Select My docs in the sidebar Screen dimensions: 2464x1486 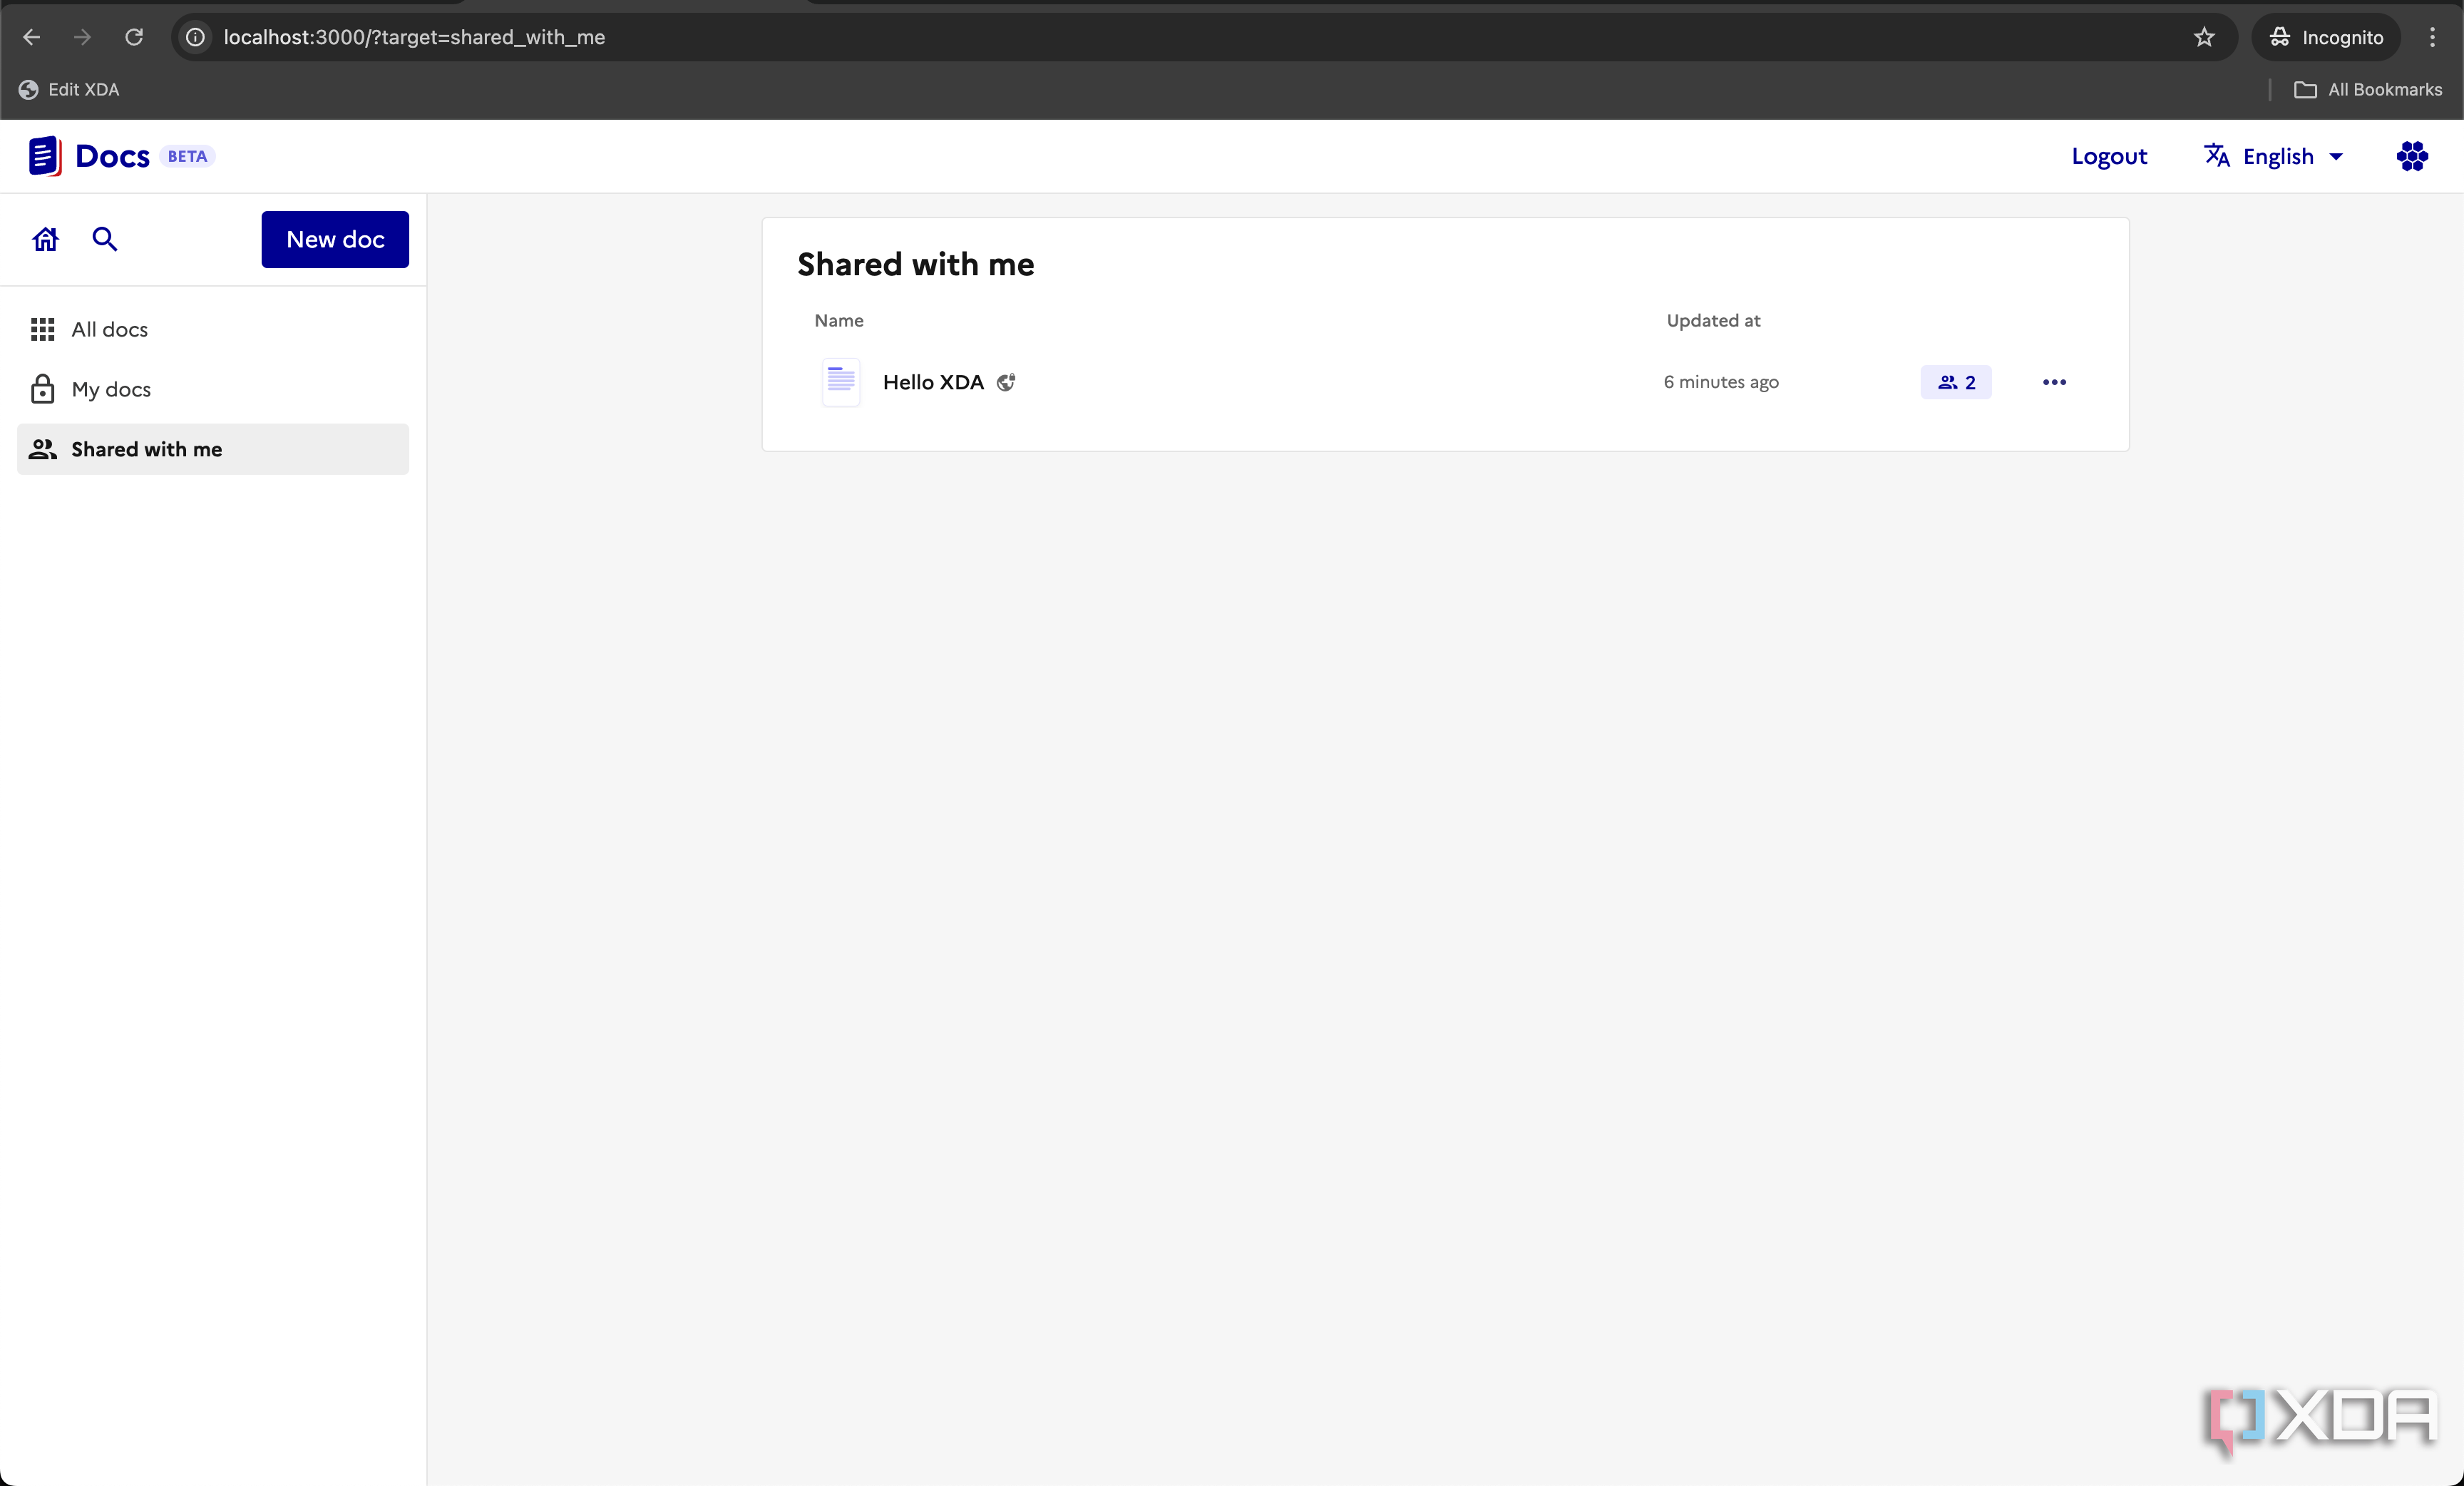tap(213, 389)
